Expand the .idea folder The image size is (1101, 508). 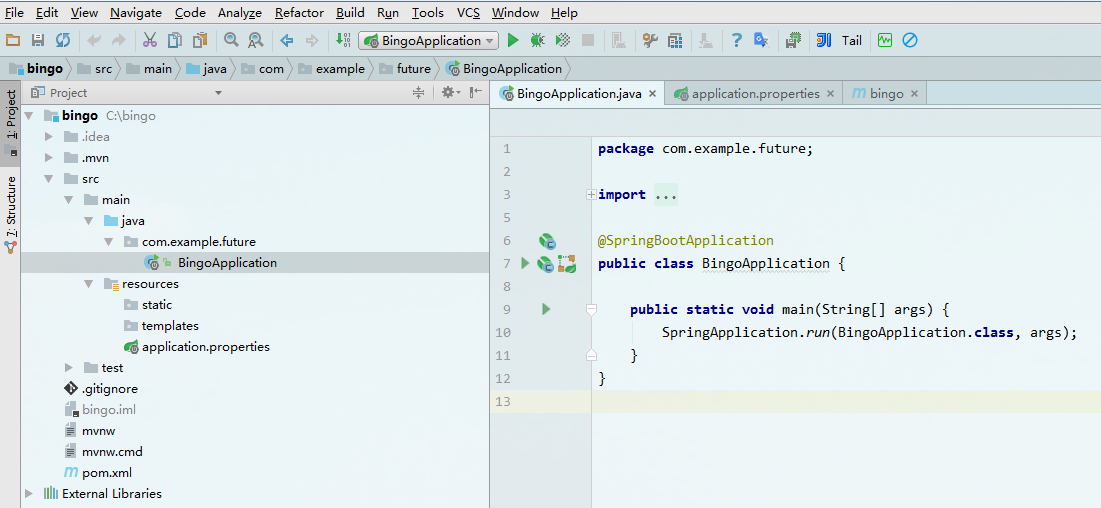click(x=48, y=136)
